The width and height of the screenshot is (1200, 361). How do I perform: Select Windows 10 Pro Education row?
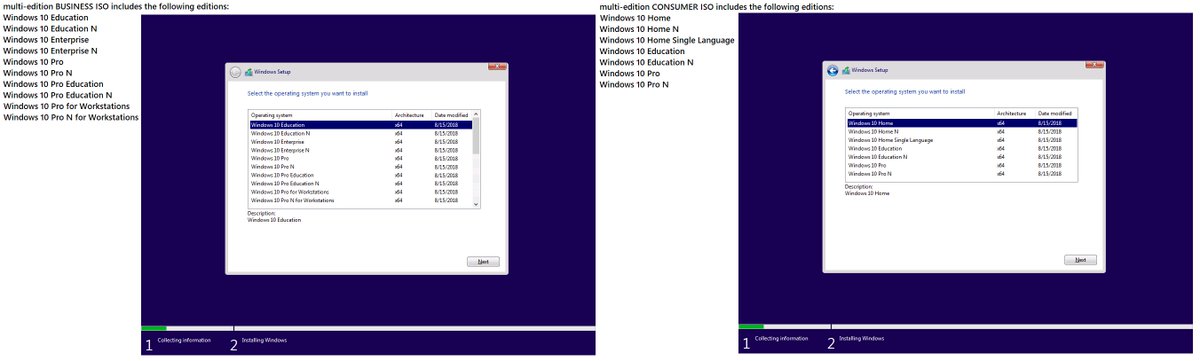tap(360, 175)
